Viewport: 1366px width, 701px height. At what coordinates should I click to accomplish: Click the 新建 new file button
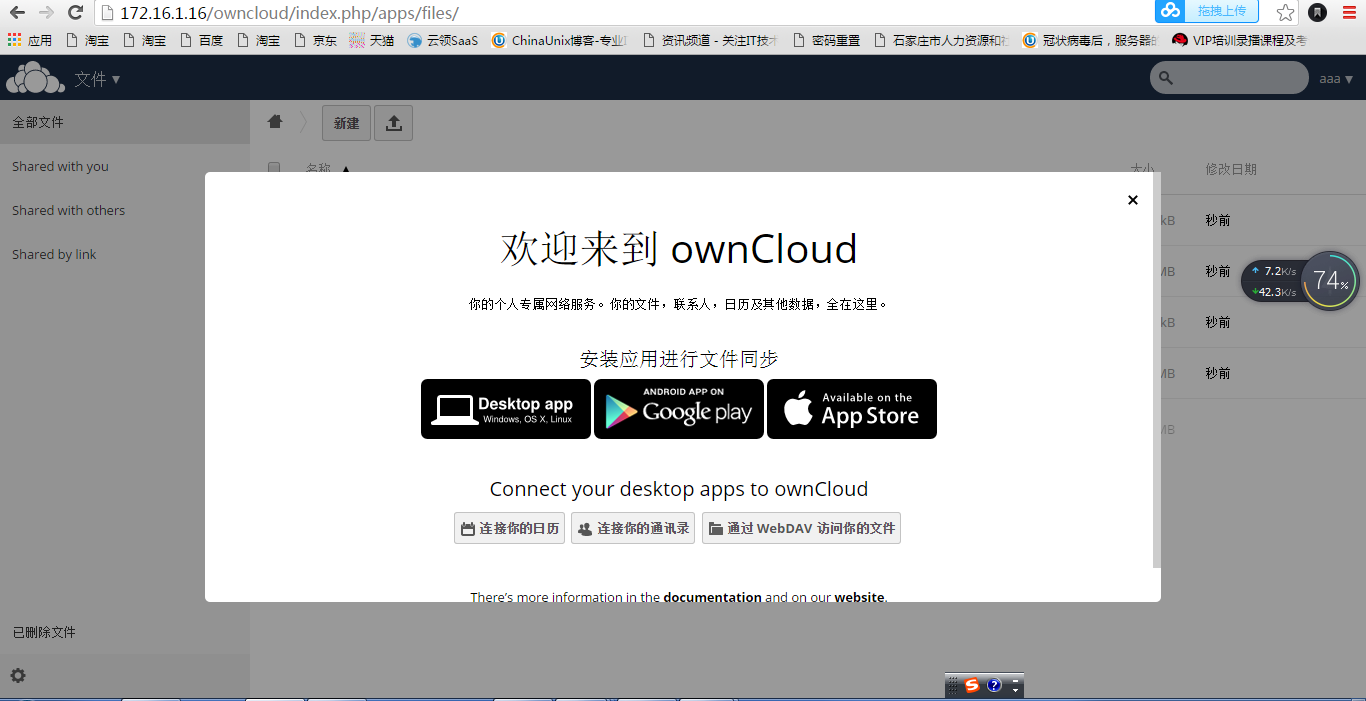tap(346, 123)
